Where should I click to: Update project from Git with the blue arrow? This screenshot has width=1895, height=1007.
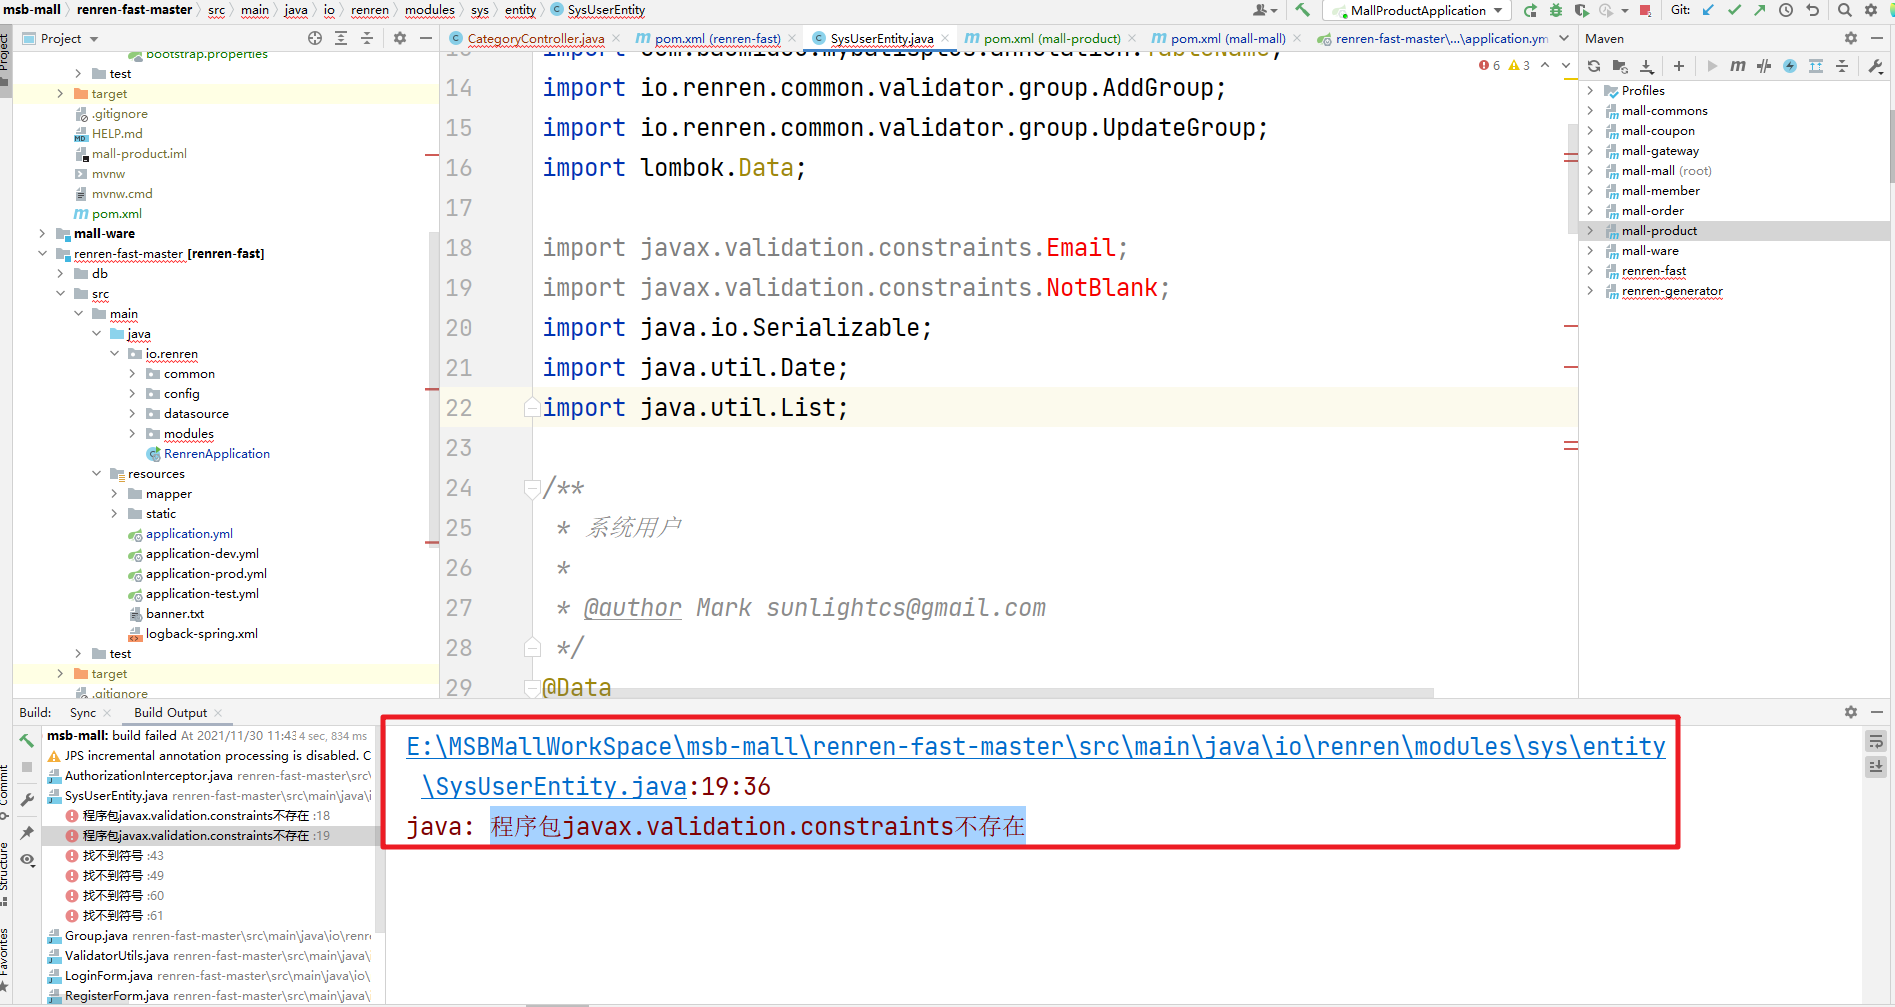[1709, 10]
